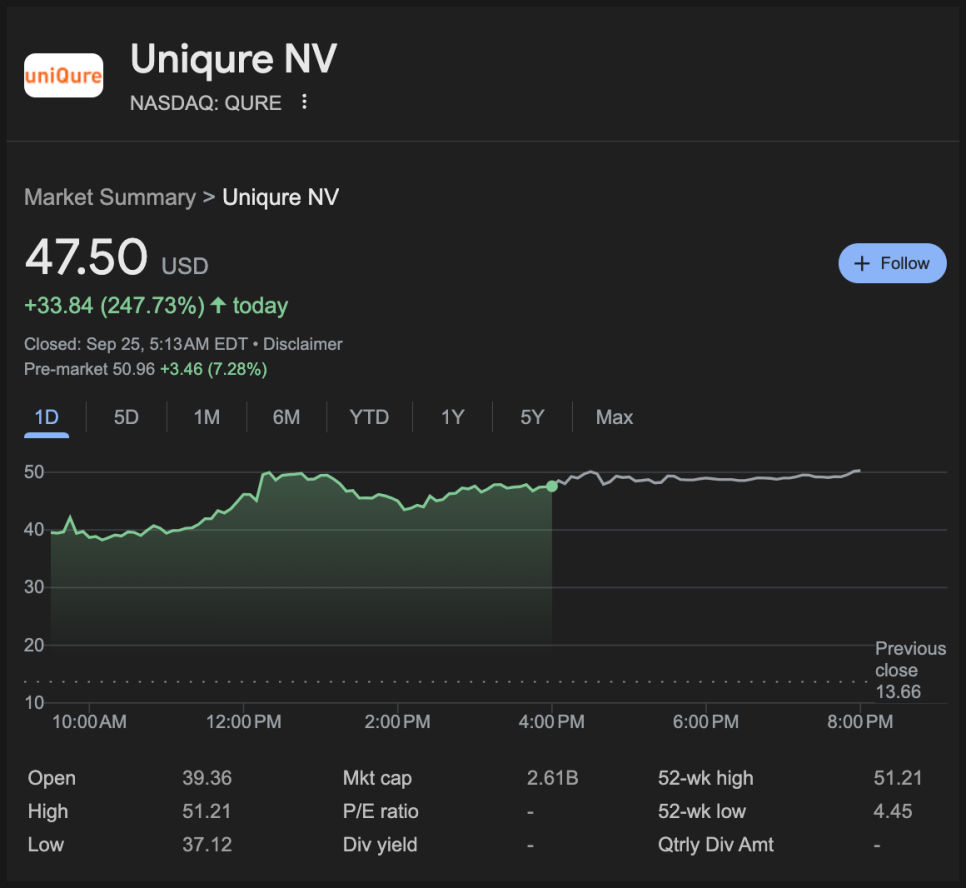Viewport: 966px width, 888px height.
Task: Click the 4:00 PM time axis label
Action: [x=551, y=722]
